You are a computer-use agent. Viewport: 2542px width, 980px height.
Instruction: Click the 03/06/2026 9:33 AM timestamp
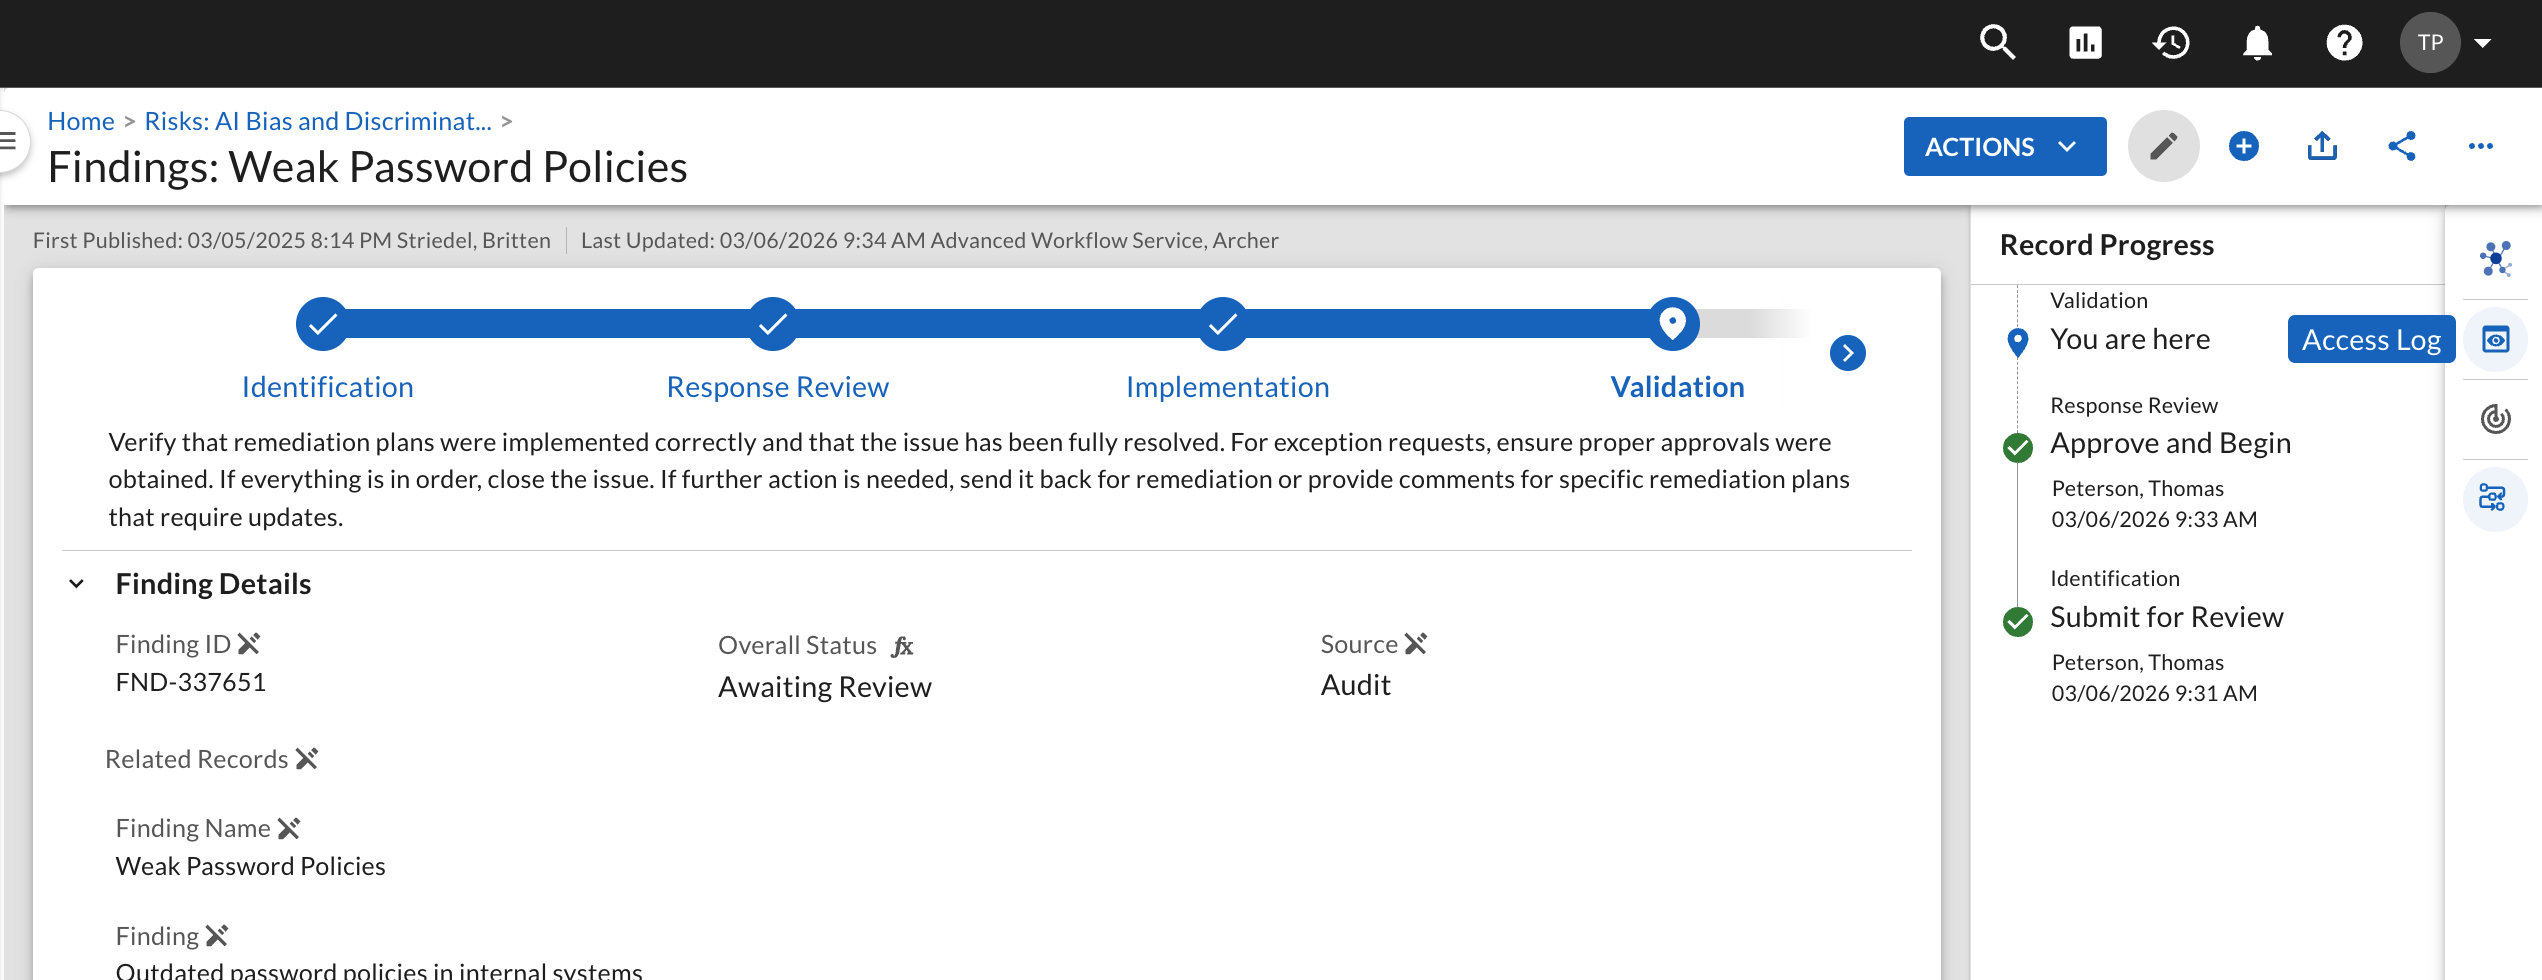[x=2154, y=519]
